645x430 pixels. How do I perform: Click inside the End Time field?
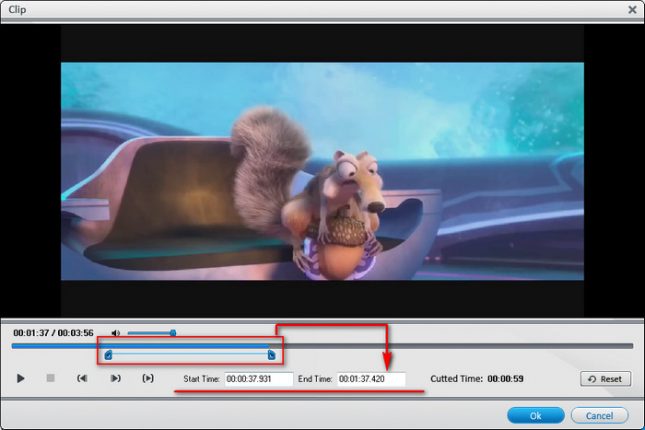tap(370, 380)
